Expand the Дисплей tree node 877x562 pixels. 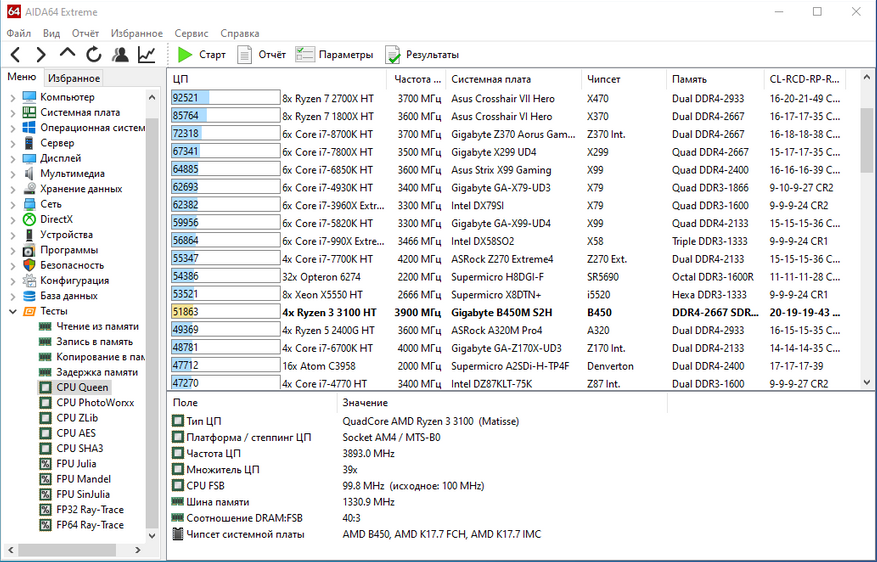pos(12,158)
